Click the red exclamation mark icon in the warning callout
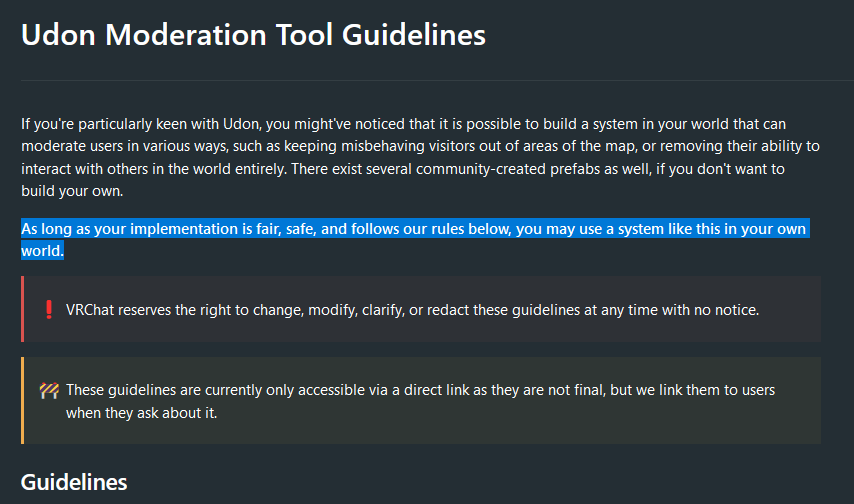 point(49,309)
